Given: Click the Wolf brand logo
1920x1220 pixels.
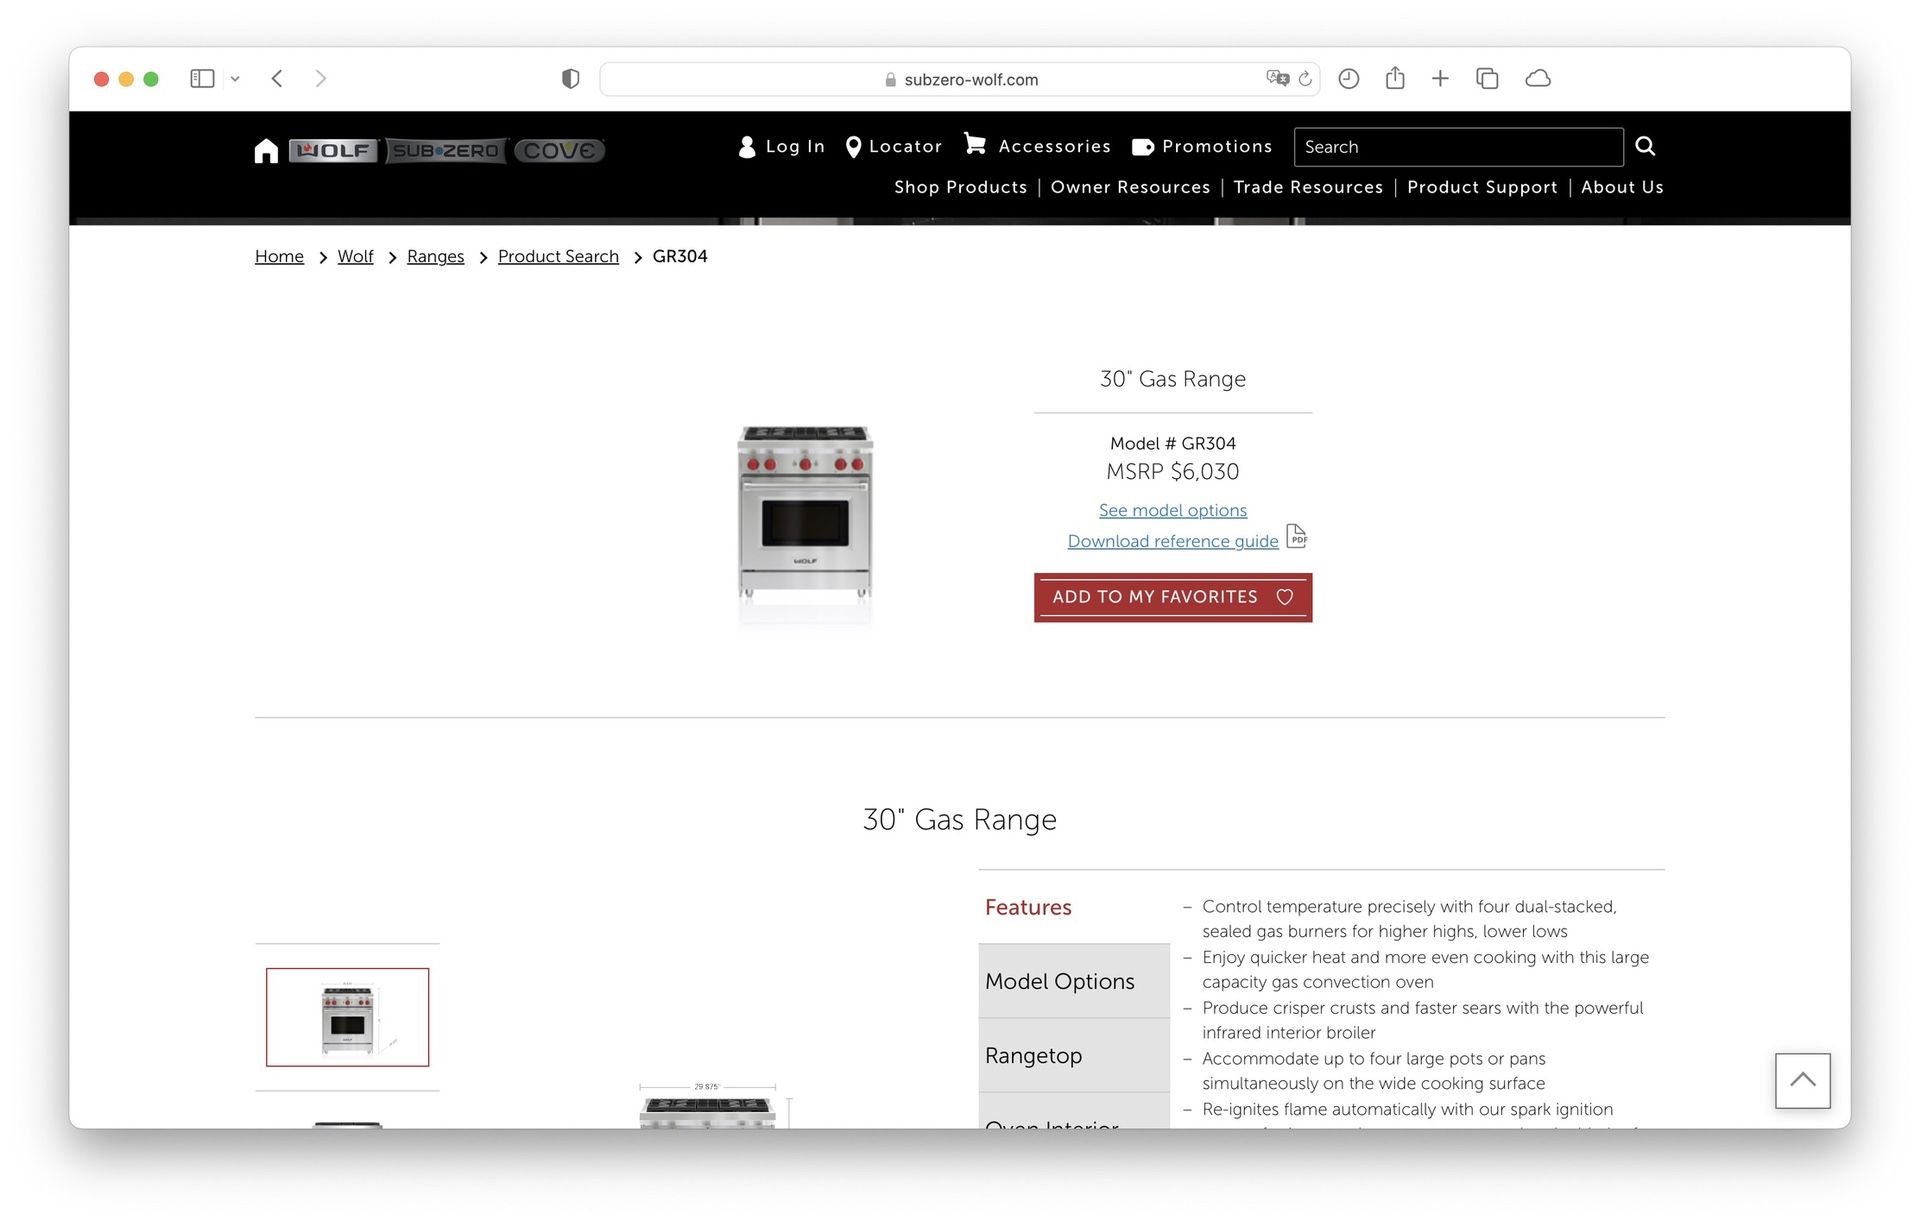Looking at the screenshot, I should point(334,150).
